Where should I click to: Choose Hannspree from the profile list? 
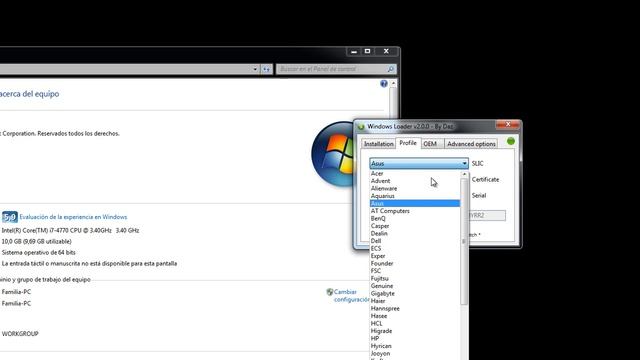coord(415,309)
